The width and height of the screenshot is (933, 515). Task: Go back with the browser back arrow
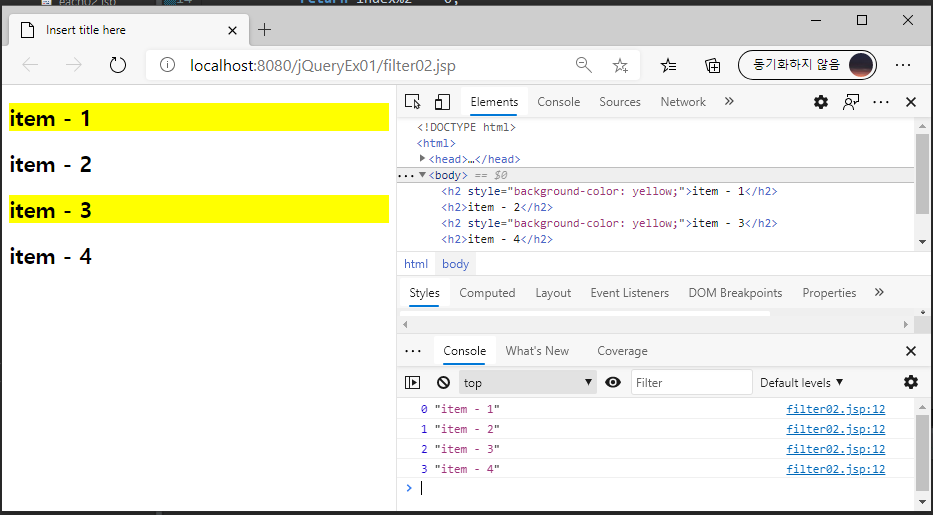click(30, 65)
